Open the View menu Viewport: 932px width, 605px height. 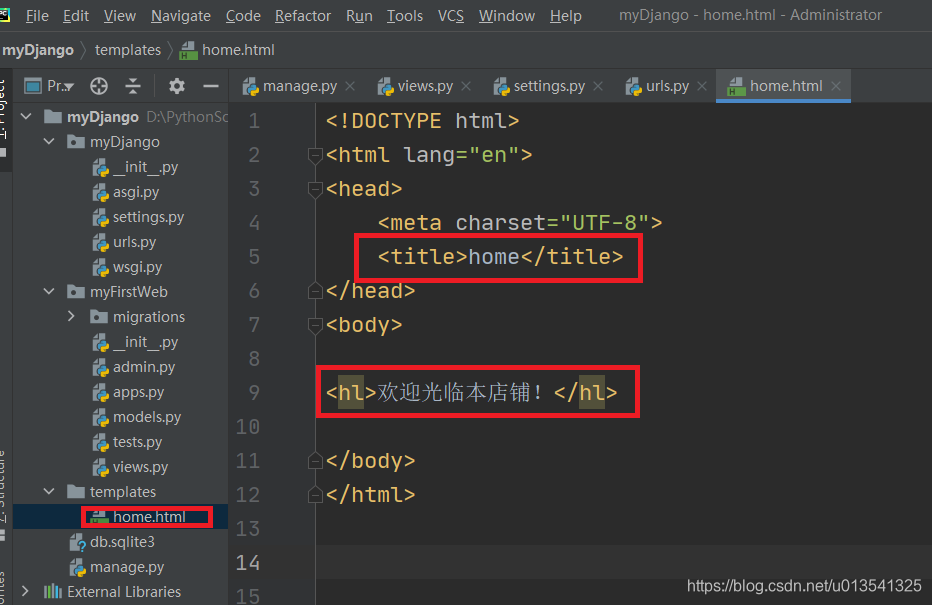click(x=119, y=16)
